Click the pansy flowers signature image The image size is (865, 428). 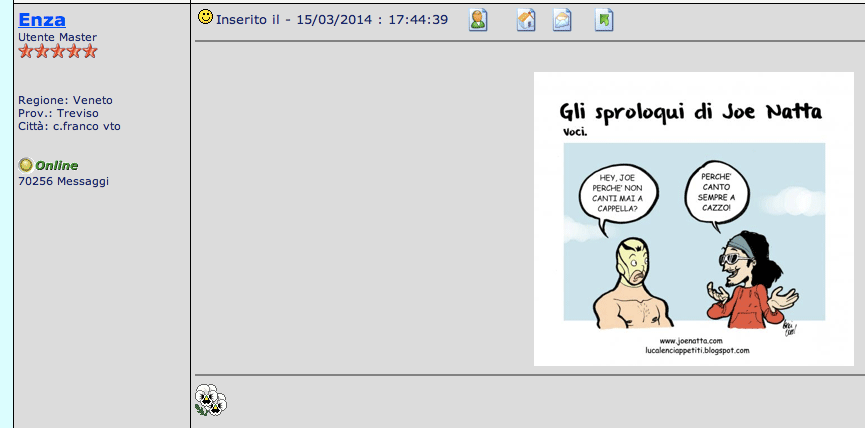[211, 399]
